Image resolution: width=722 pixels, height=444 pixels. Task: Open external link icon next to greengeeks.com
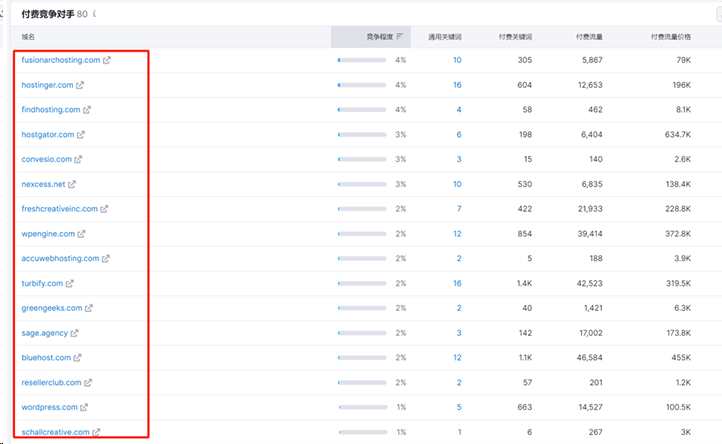pyautogui.click(x=89, y=308)
